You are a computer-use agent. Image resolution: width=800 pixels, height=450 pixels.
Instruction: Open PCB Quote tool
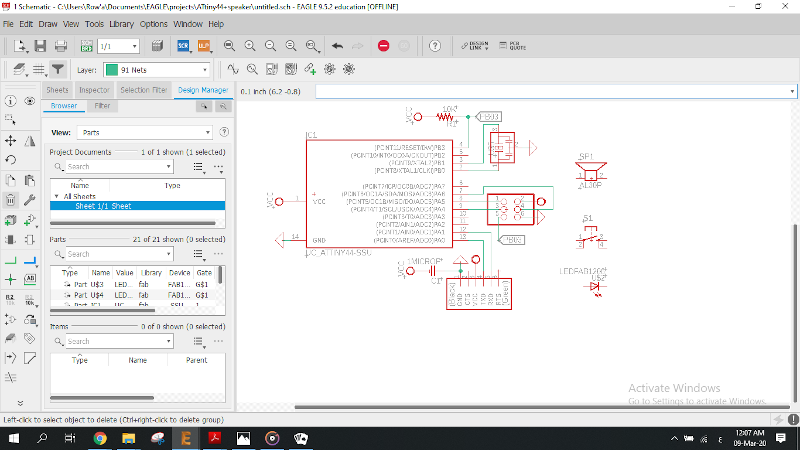pos(512,46)
